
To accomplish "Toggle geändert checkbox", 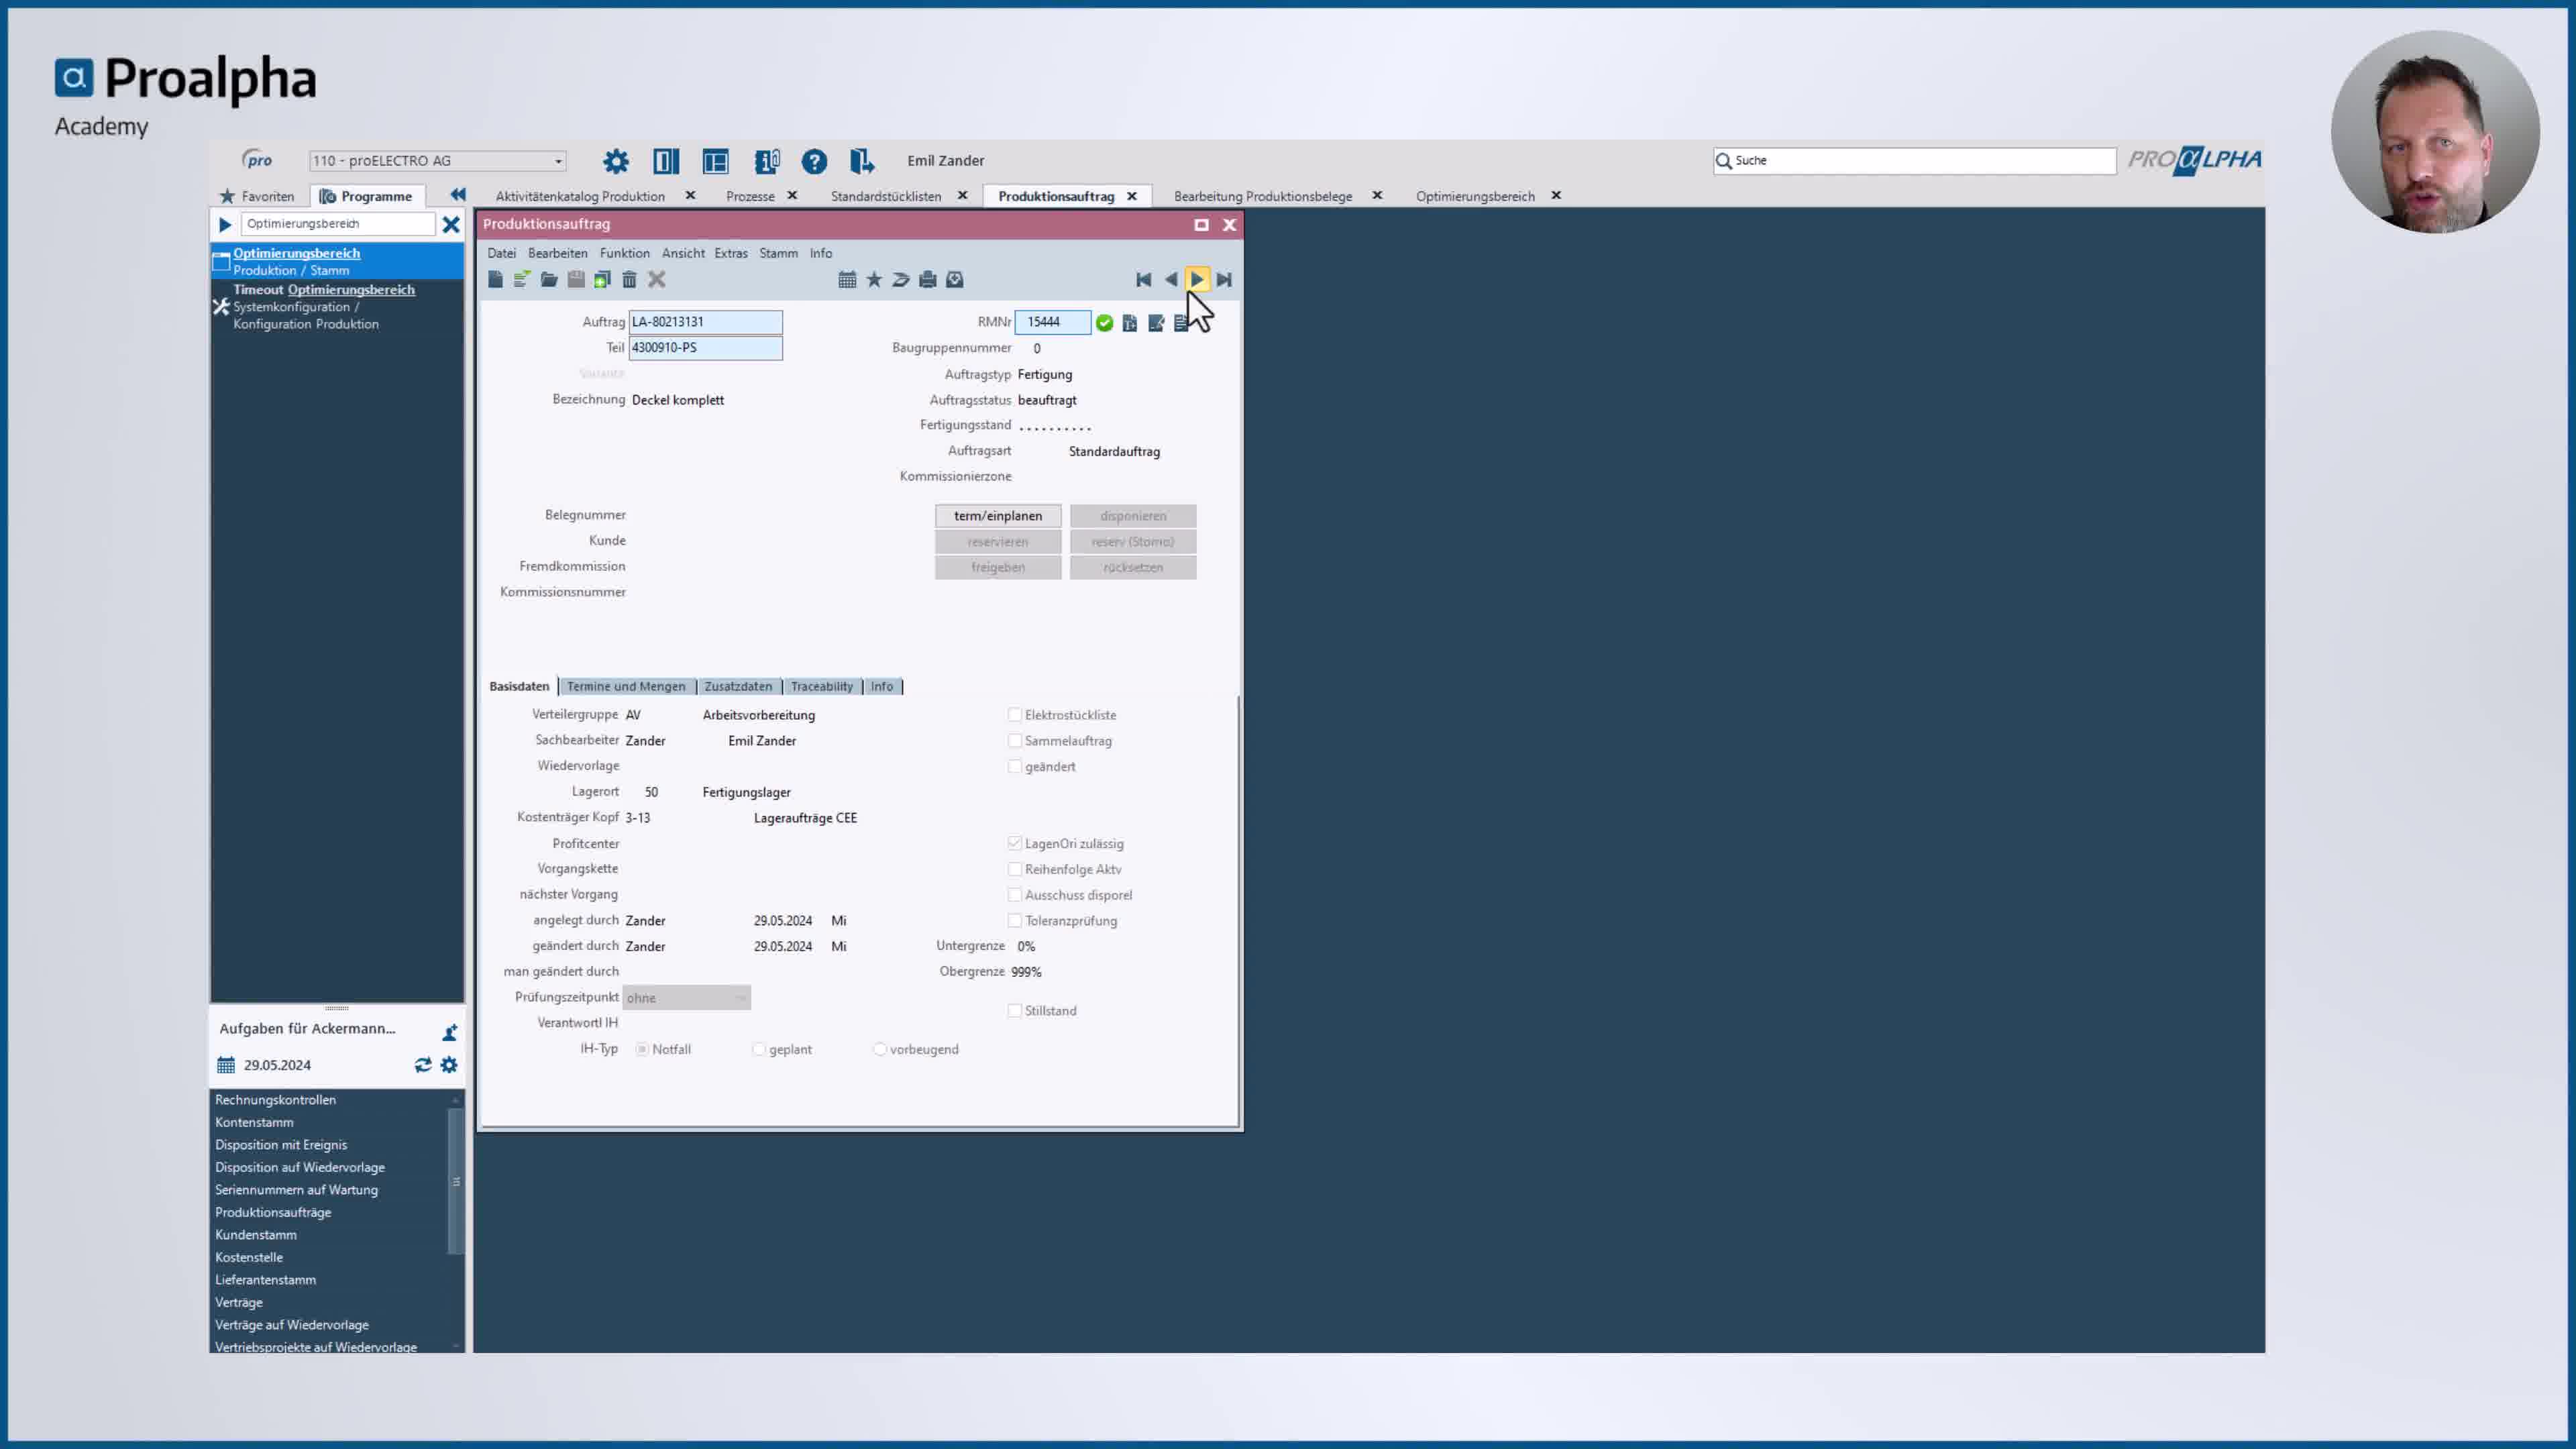I will tap(1015, 767).
